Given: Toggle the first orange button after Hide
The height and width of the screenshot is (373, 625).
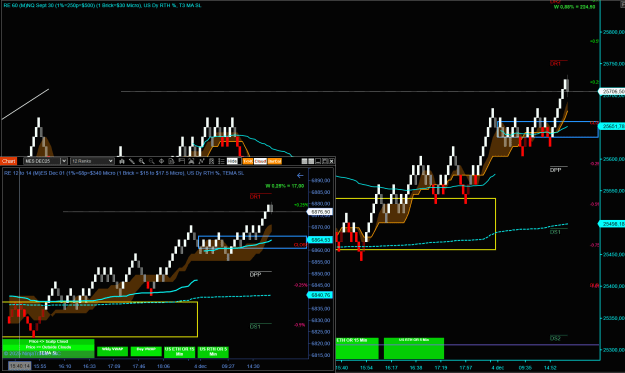Looking at the screenshot, I should tap(248, 161).
